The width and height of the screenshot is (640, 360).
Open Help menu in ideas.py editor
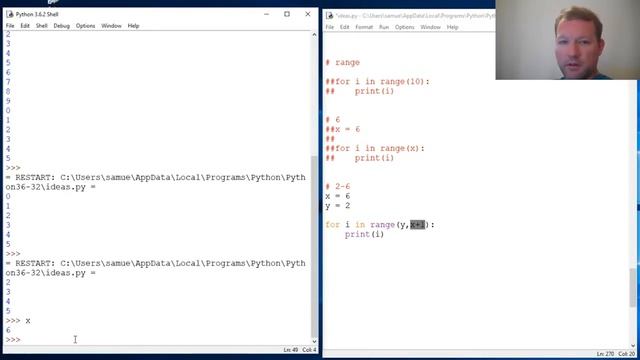click(452, 27)
